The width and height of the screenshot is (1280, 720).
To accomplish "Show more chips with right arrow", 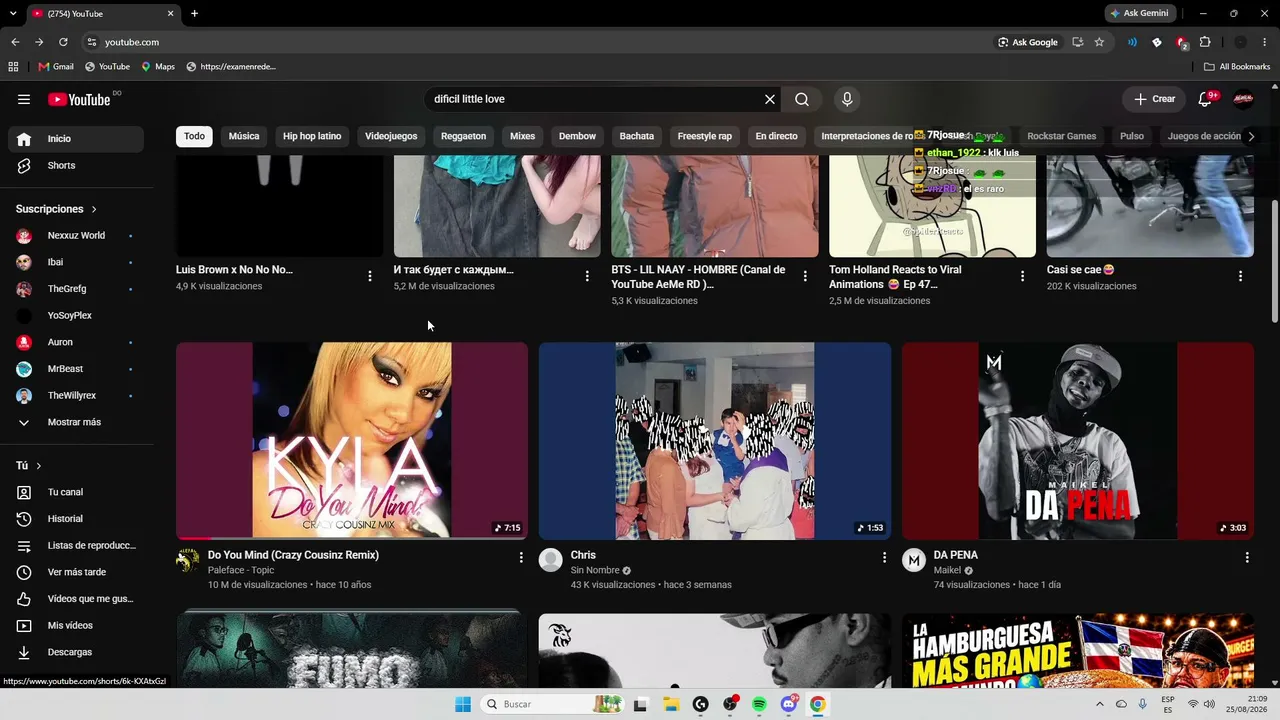I will point(1251,136).
